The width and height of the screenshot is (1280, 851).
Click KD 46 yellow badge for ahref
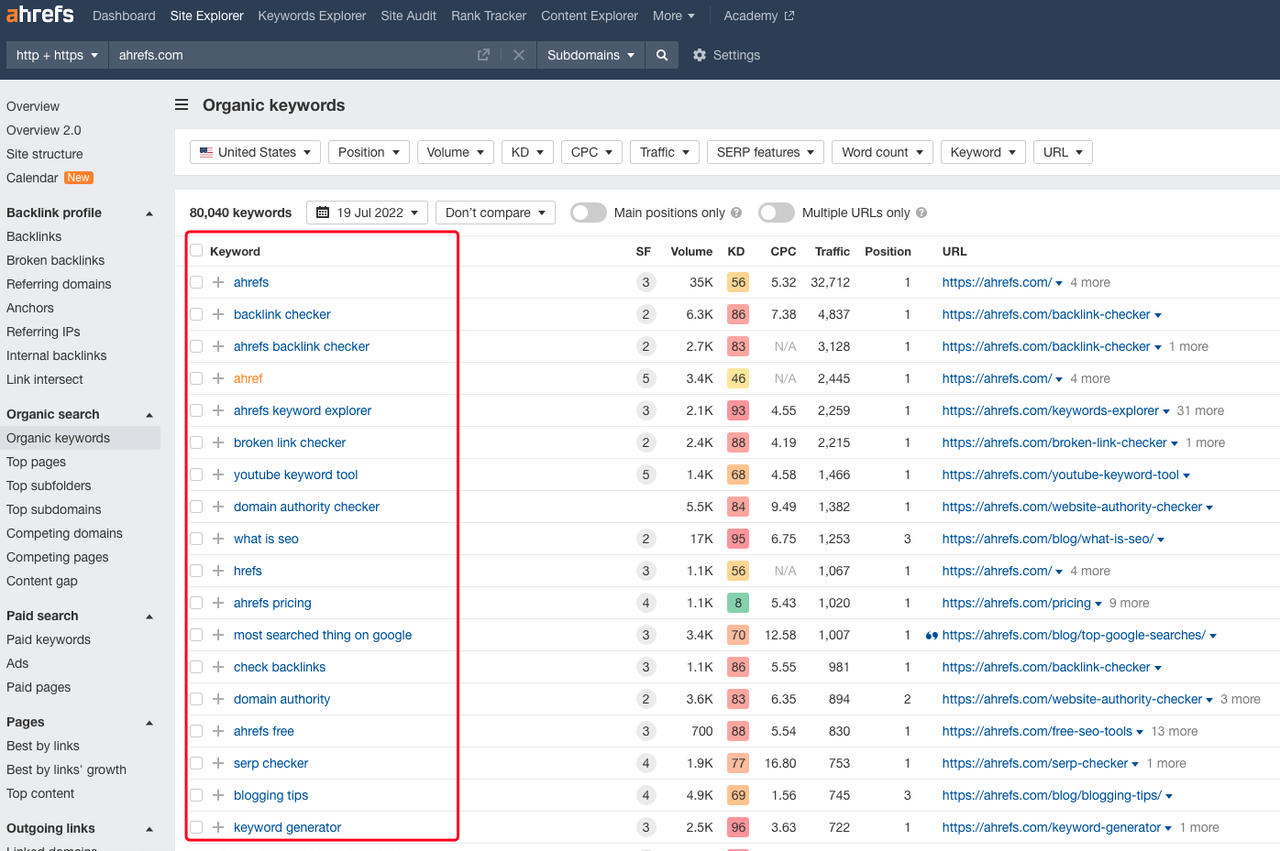(738, 378)
